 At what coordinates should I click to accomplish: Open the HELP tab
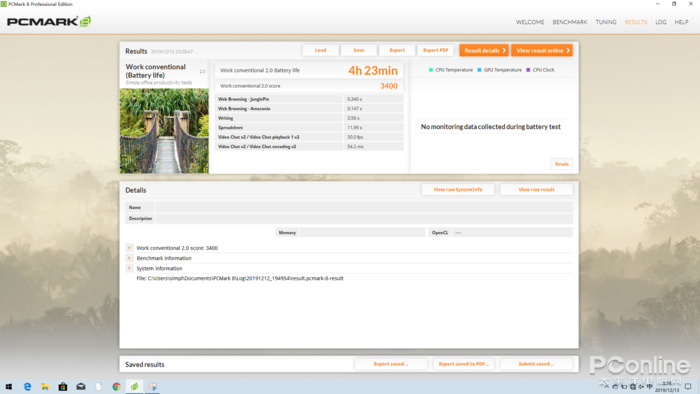click(x=681, y=22)
